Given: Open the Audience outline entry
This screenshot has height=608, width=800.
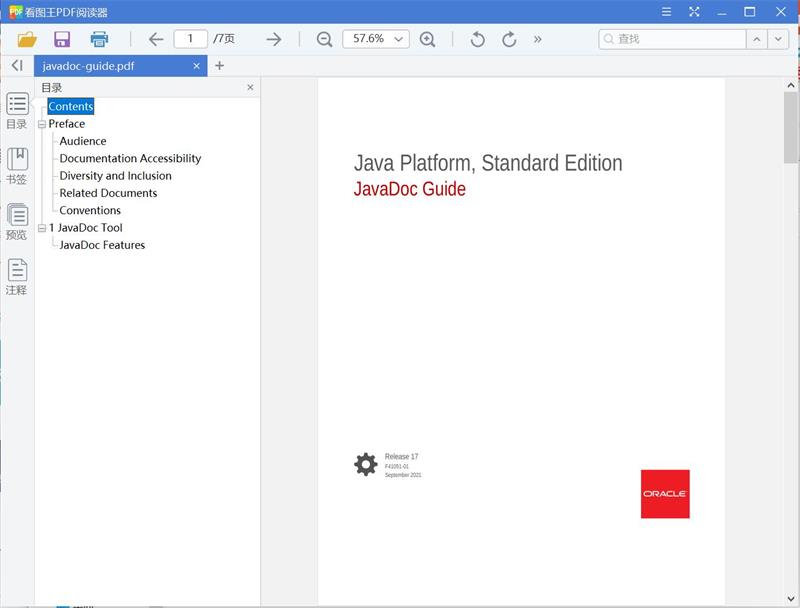Looking at the screenshot, I should pyautogui.click(x=83, y=141).
